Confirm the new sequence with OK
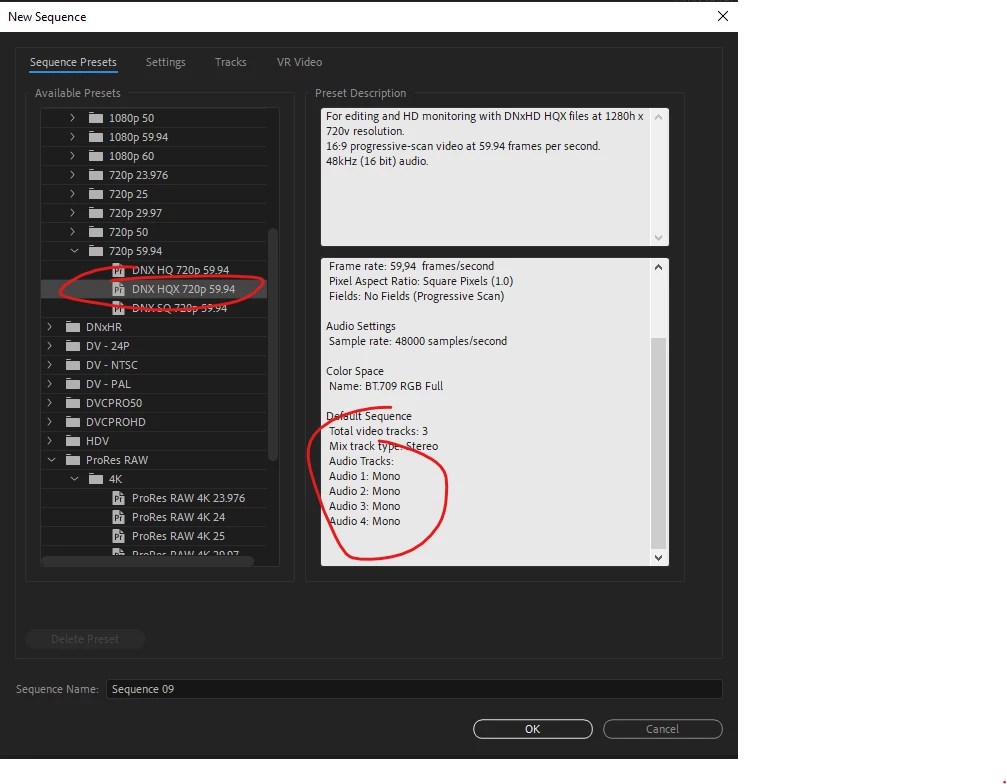Image resolution: width=1007 pixels, height=784 pixels. [x=532, y=729]
